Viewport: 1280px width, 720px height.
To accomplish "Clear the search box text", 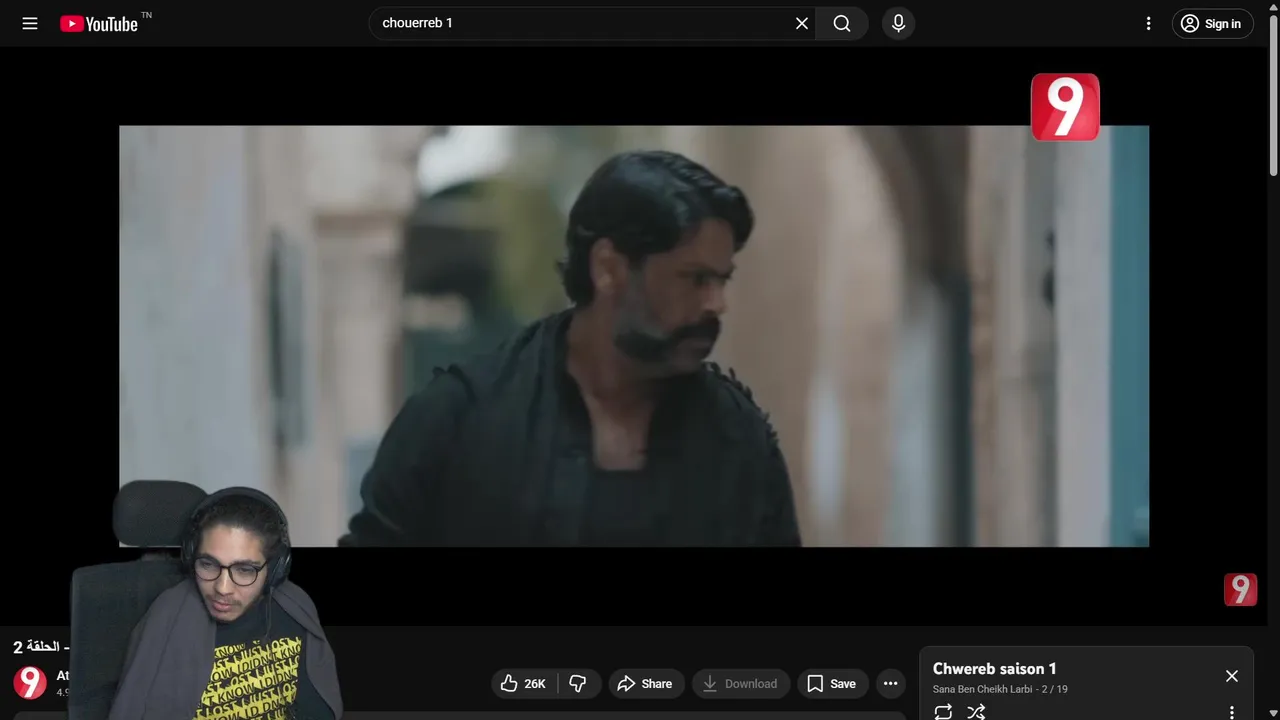I will [802, 23].
